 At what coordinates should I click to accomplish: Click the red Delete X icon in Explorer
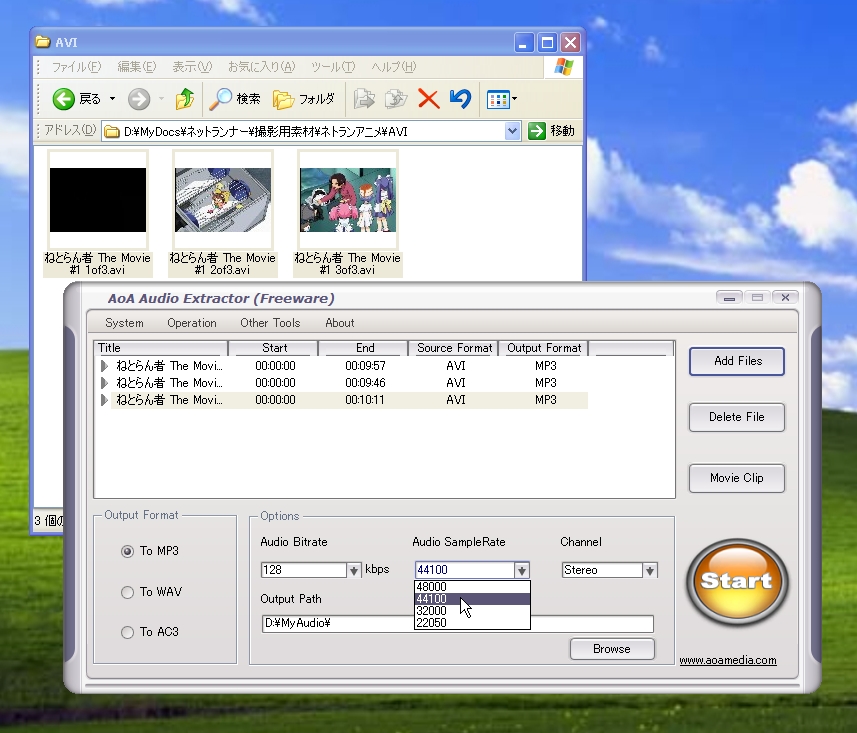(x=428, y=99)
